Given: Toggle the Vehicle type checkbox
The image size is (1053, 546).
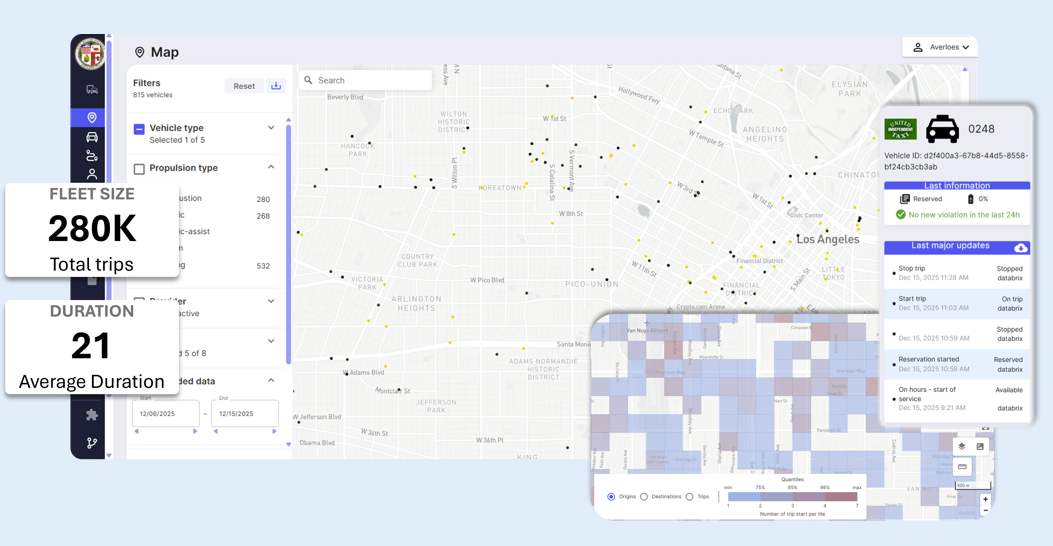Looking at the screenshot, I should pos(139,129).
